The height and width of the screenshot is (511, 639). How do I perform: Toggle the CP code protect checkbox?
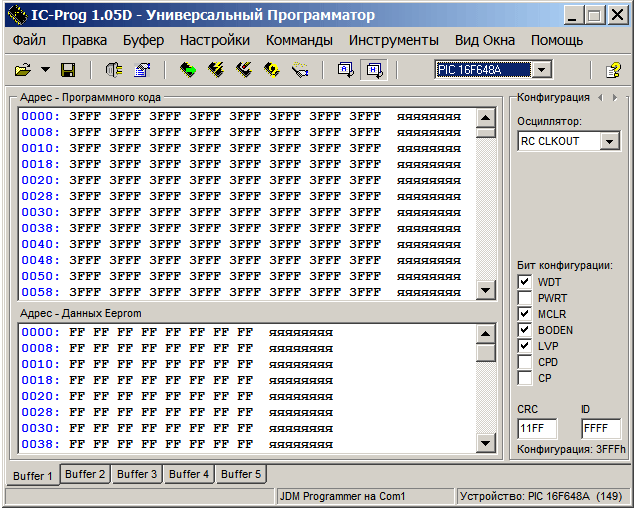(x=524, y=378)
